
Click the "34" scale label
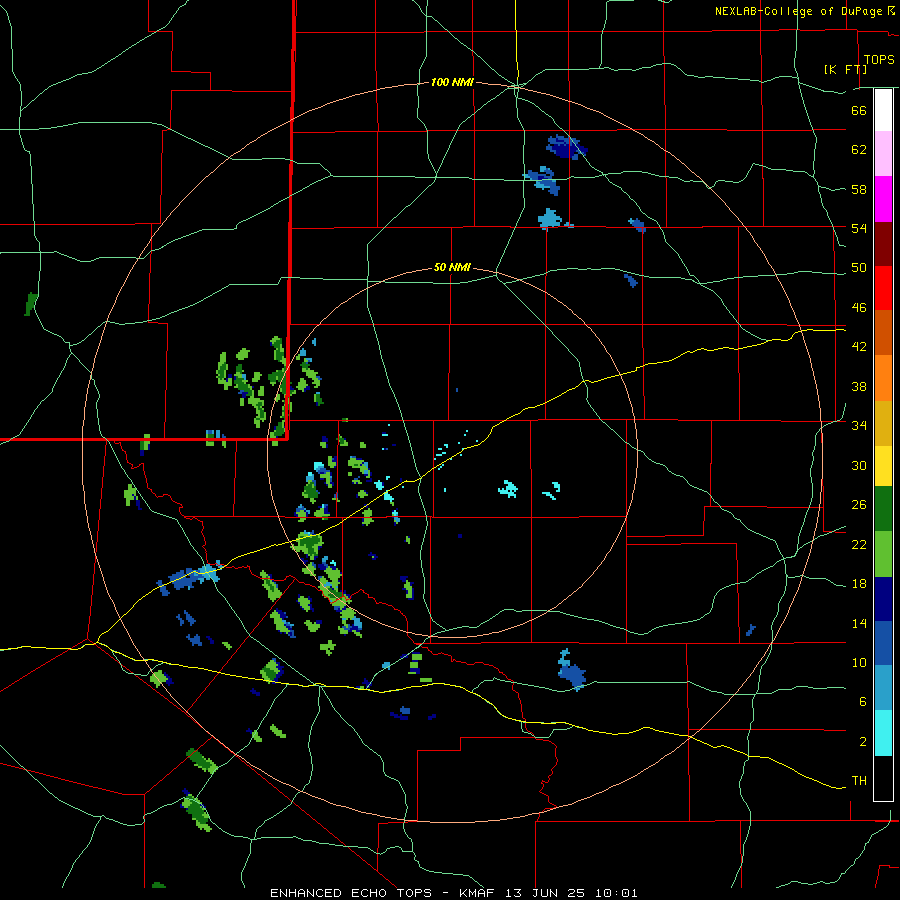(x=859, y=426)
